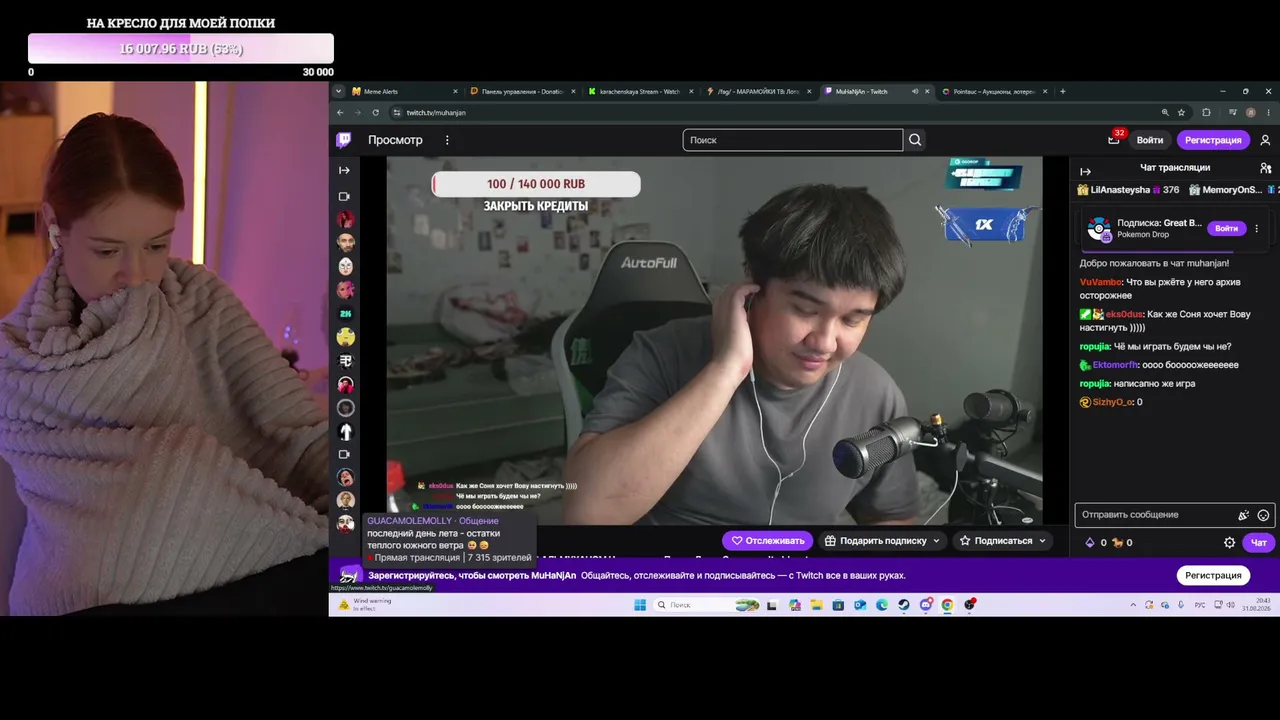Click the followed channels camera icon in sidebar

345,196
